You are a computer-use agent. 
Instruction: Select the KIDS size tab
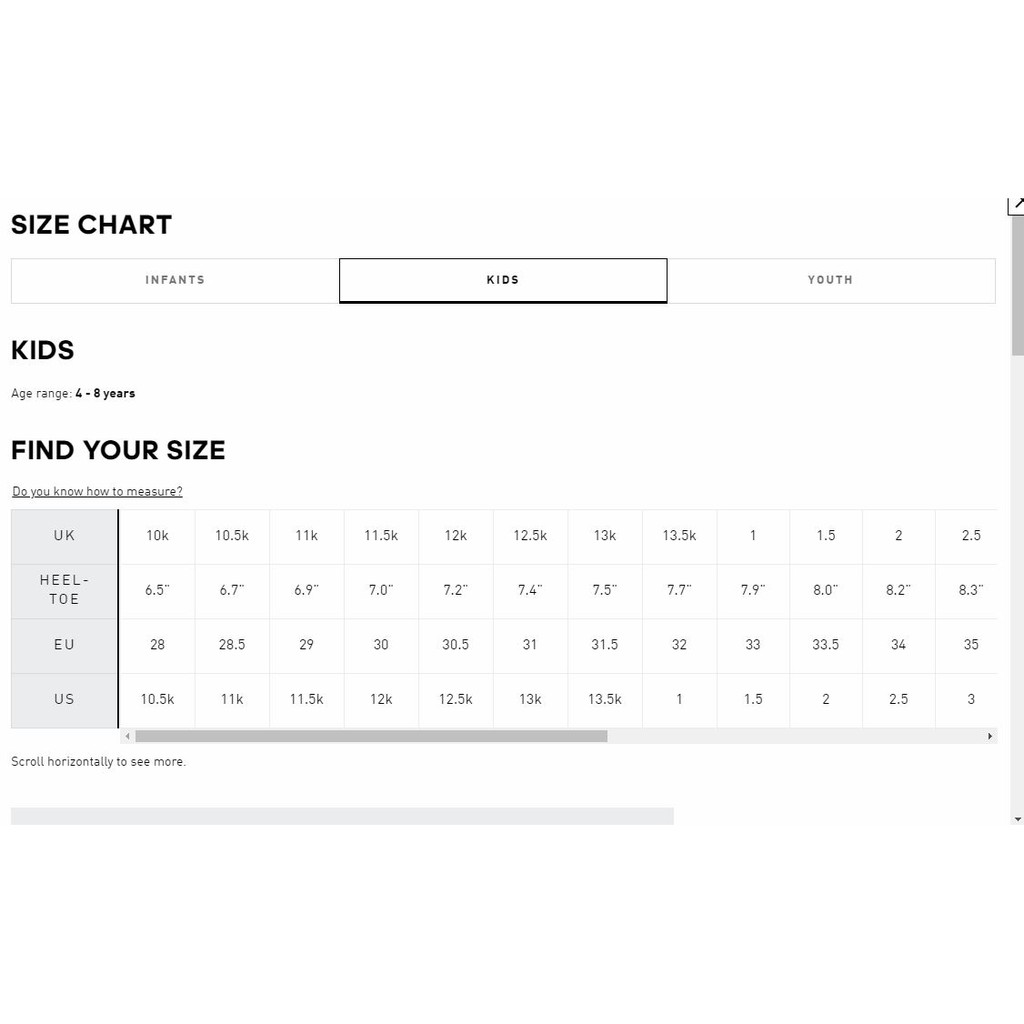[503, 281]
